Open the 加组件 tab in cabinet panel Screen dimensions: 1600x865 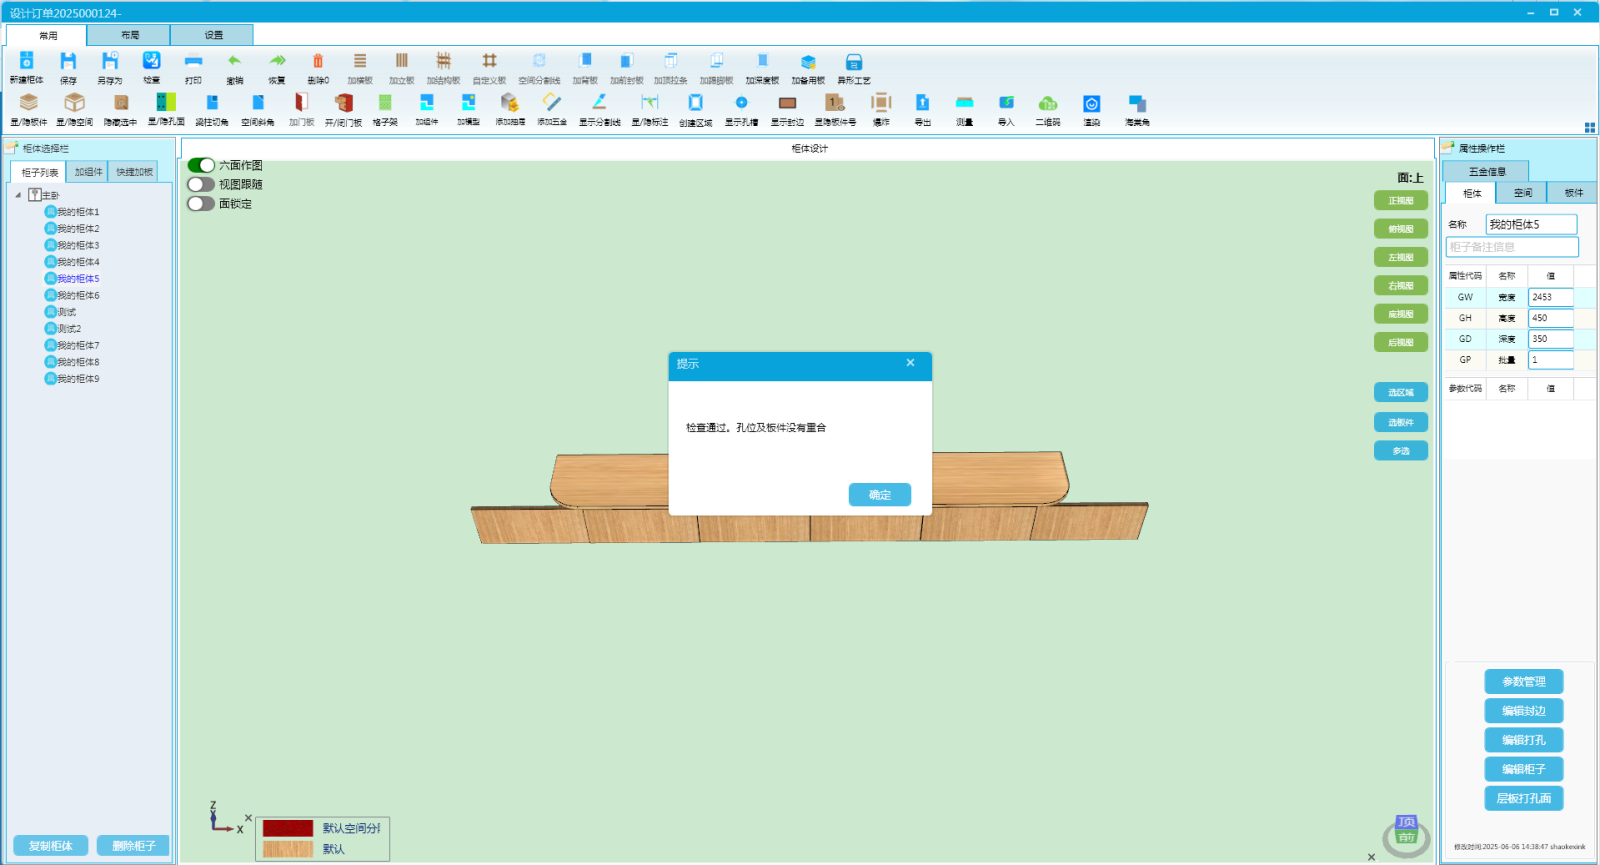pos(88,172)
